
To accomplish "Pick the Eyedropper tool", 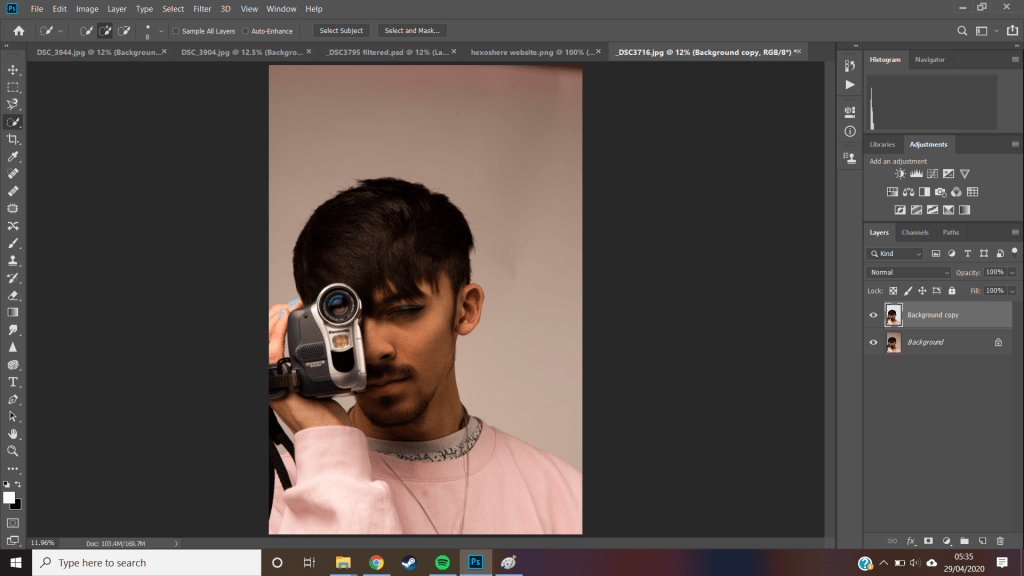I will pos(13,157).
